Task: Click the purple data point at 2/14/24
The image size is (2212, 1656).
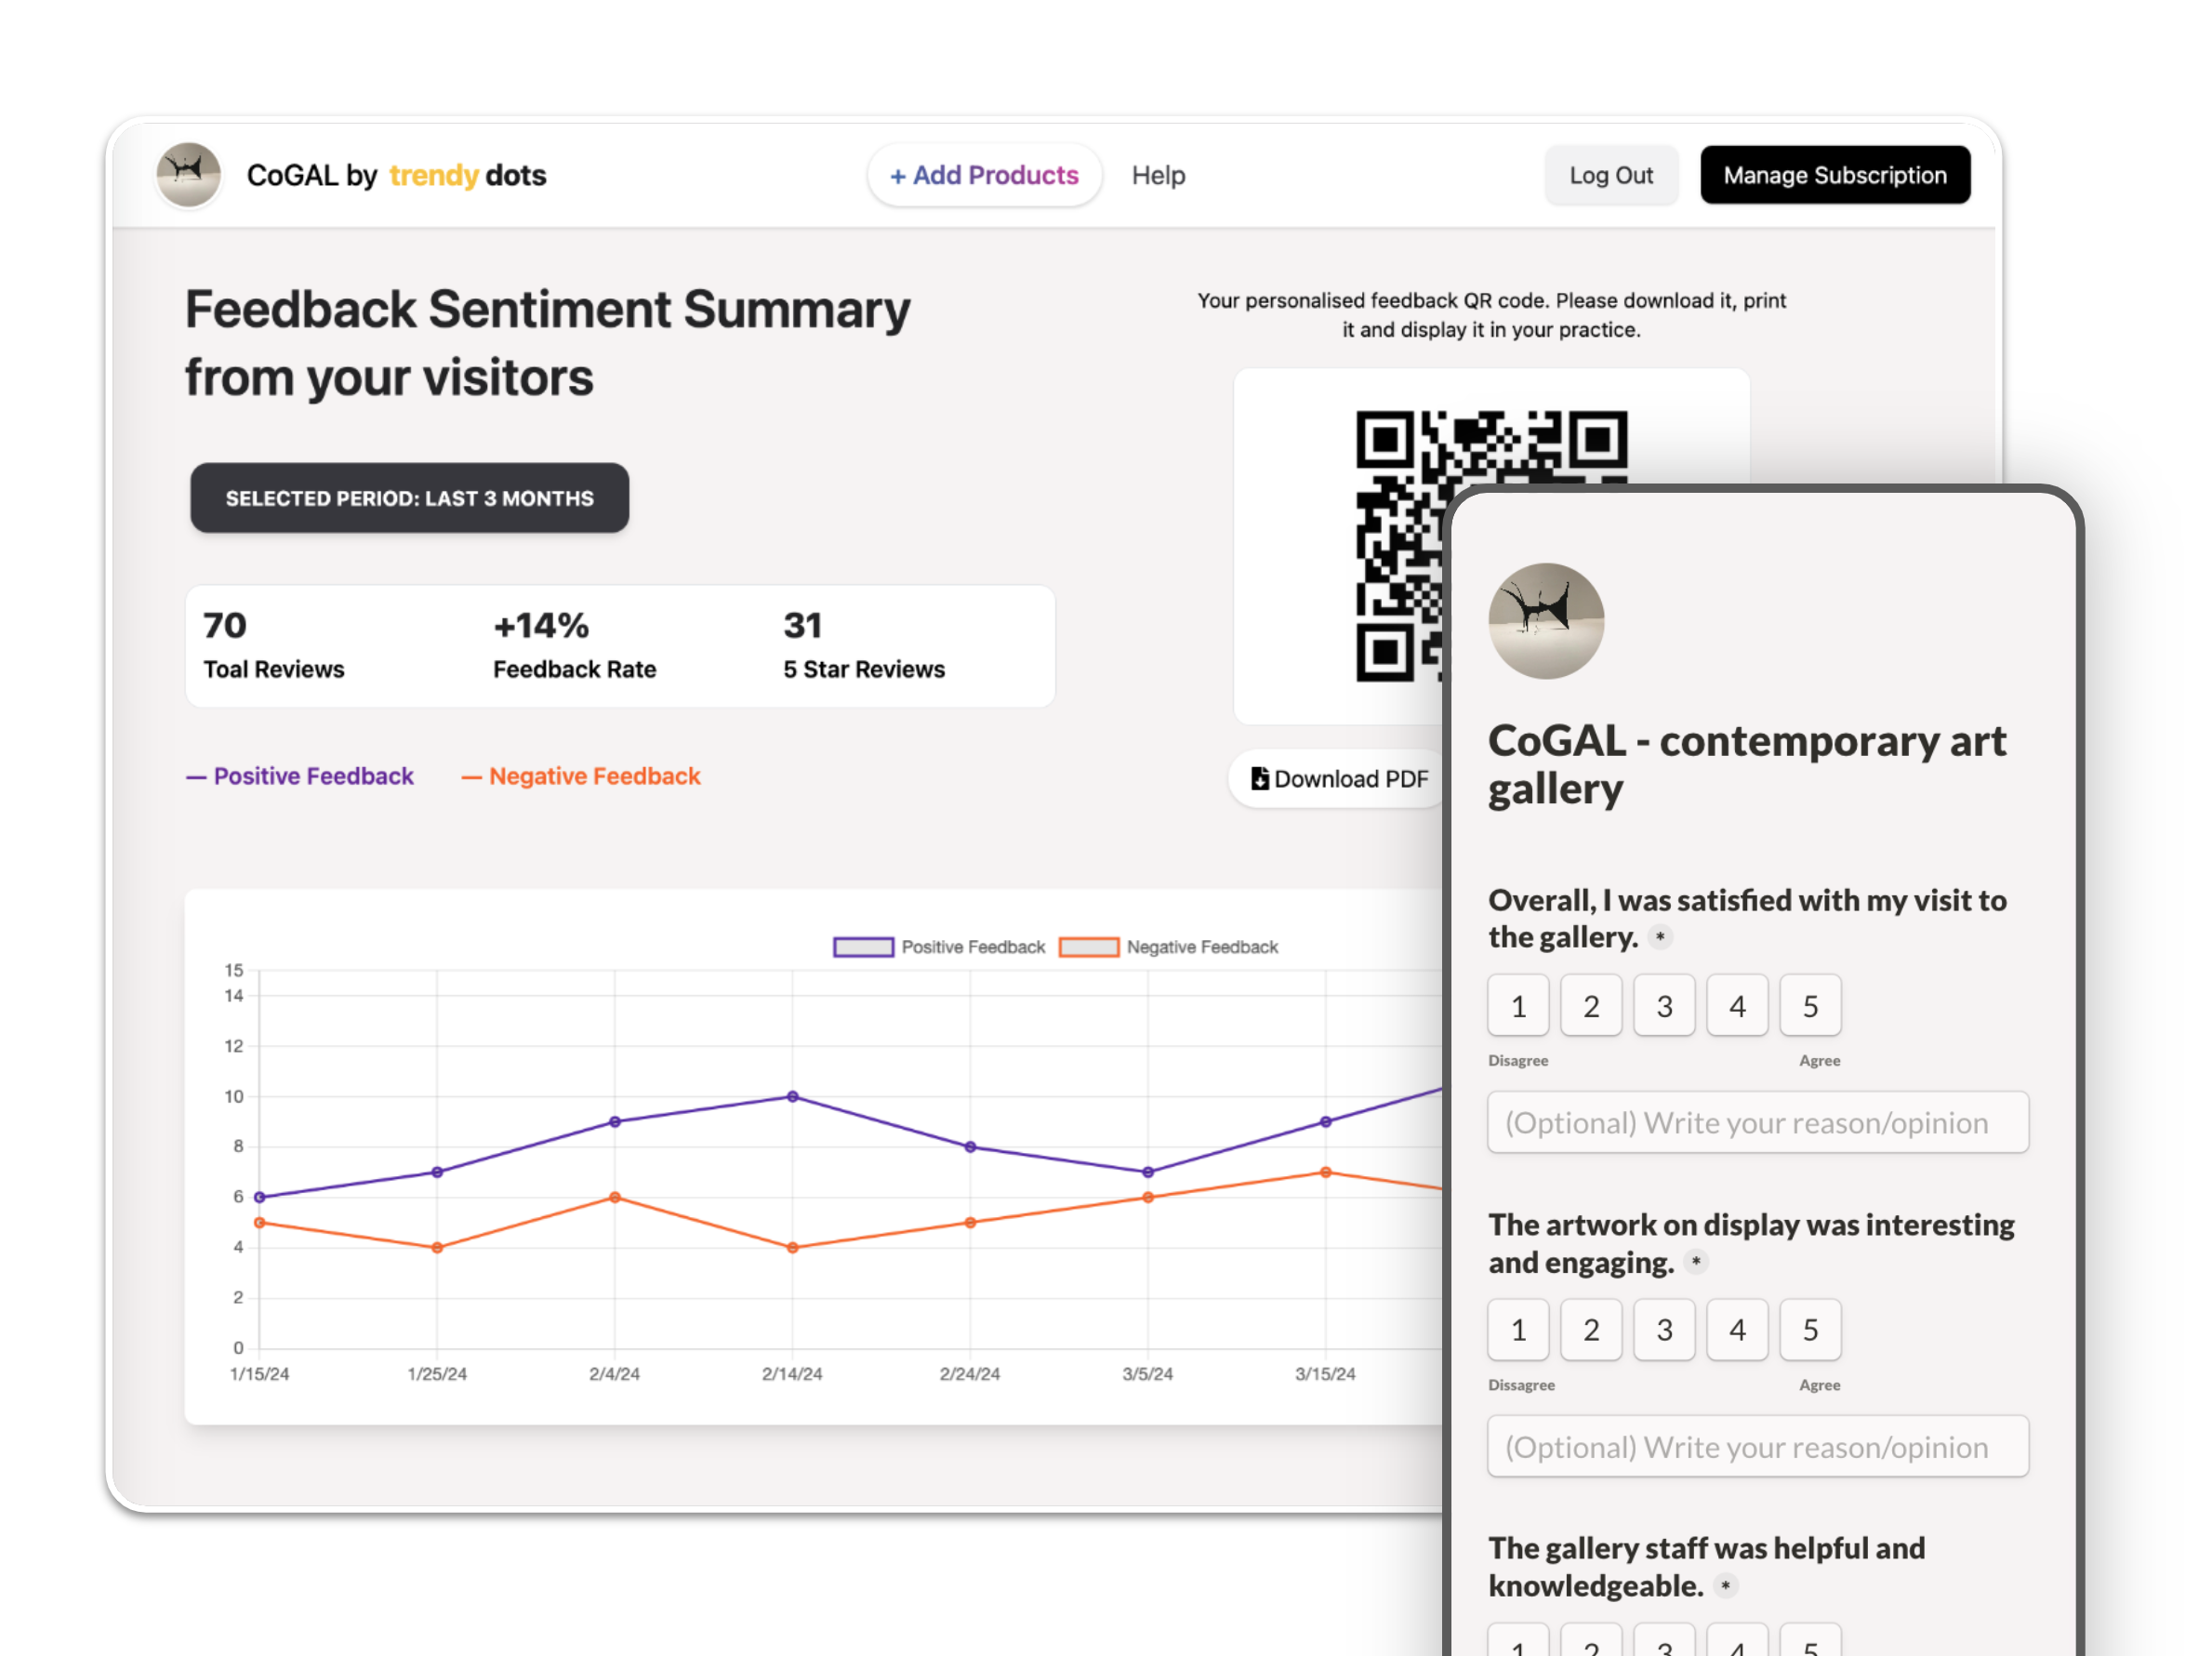Action: 792,1097
